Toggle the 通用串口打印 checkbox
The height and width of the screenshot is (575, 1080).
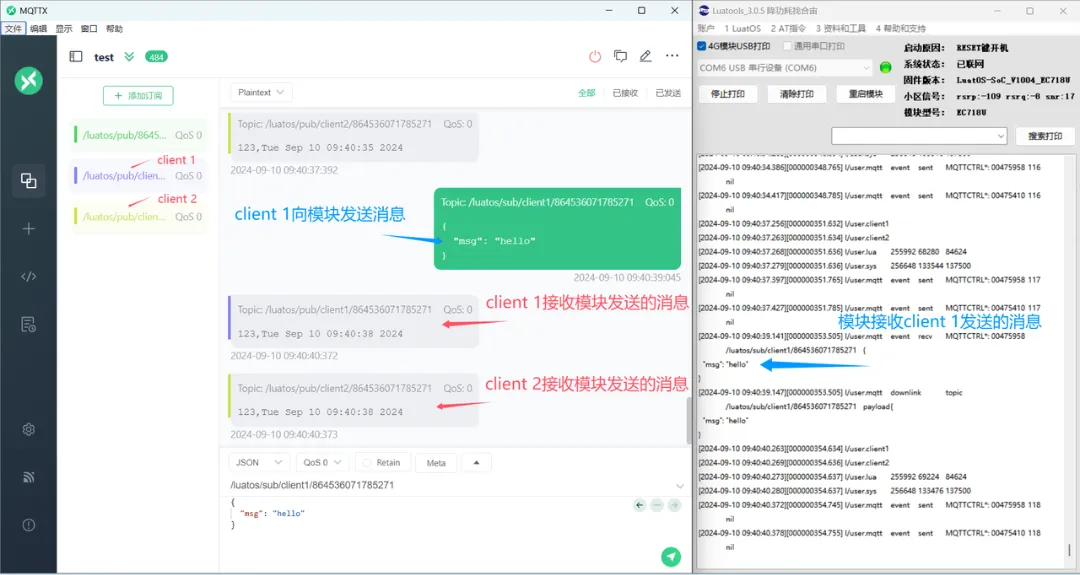[787, 46]
